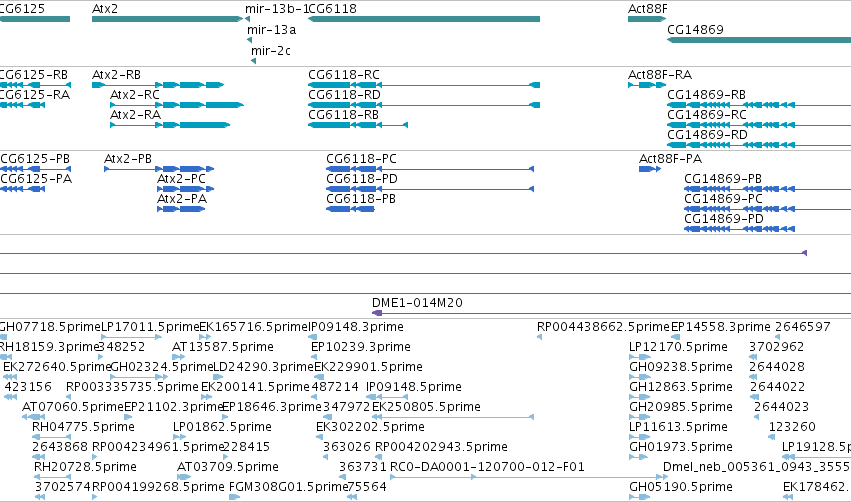The height and width of the screenshot is (502, 851).
Task: Select the mir-13a label
Action: (x=271, y=29)
